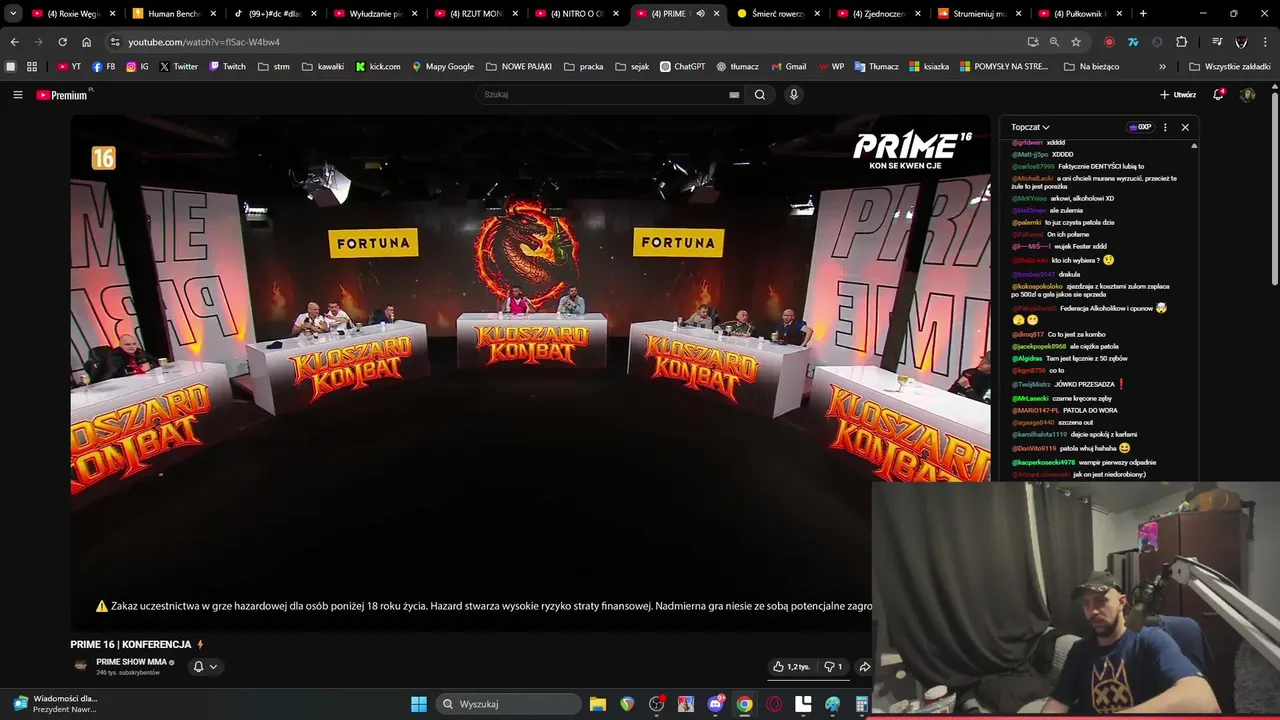Click the youtube.com address bar URL
Screen dimensions: 1280x720
204,42
